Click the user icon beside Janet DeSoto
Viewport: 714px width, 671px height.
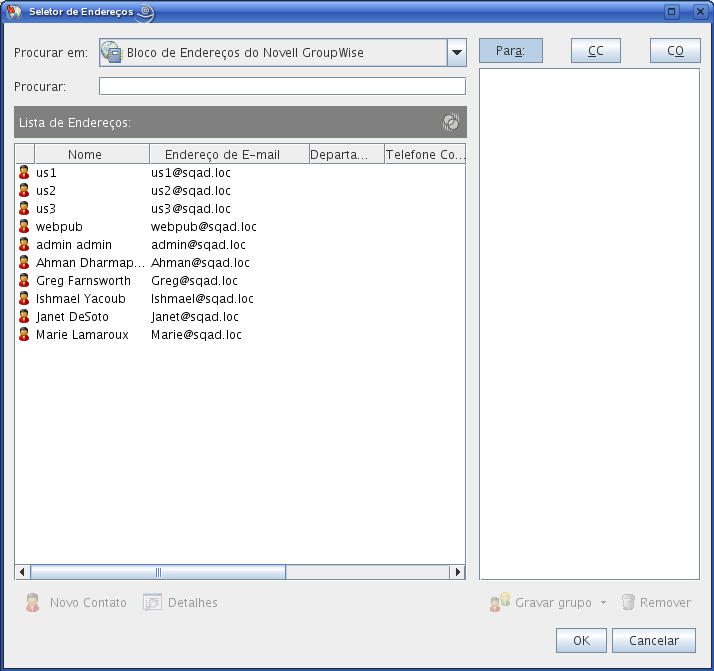[x=24, y=316]
